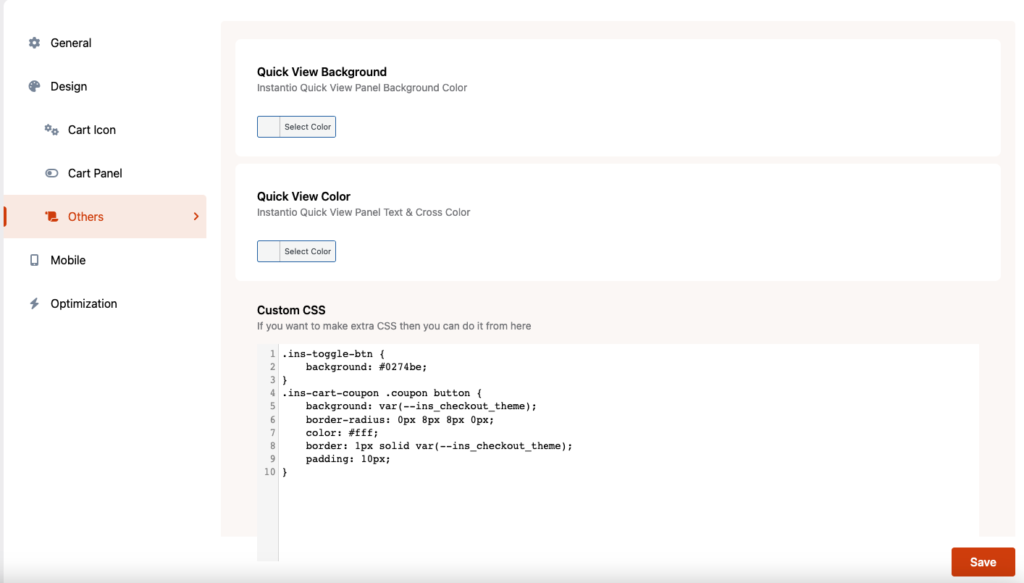Viewport: 1024px width, 583px height.
Task: Click the Quick View Background color swatch
Action: [x=268, y=126]
